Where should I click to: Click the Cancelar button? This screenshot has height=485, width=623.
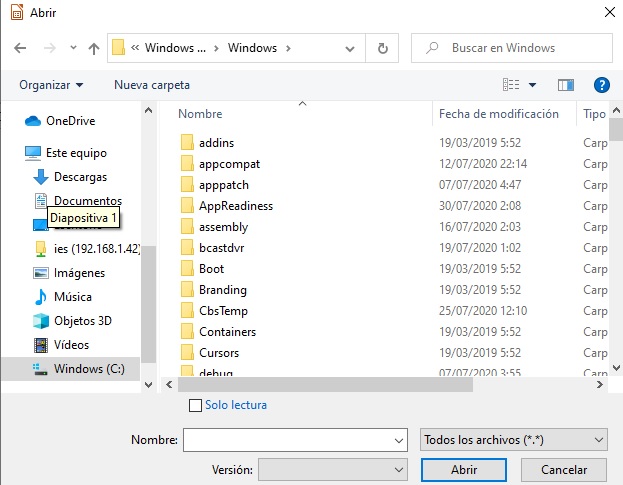click(x=564, y=470)
